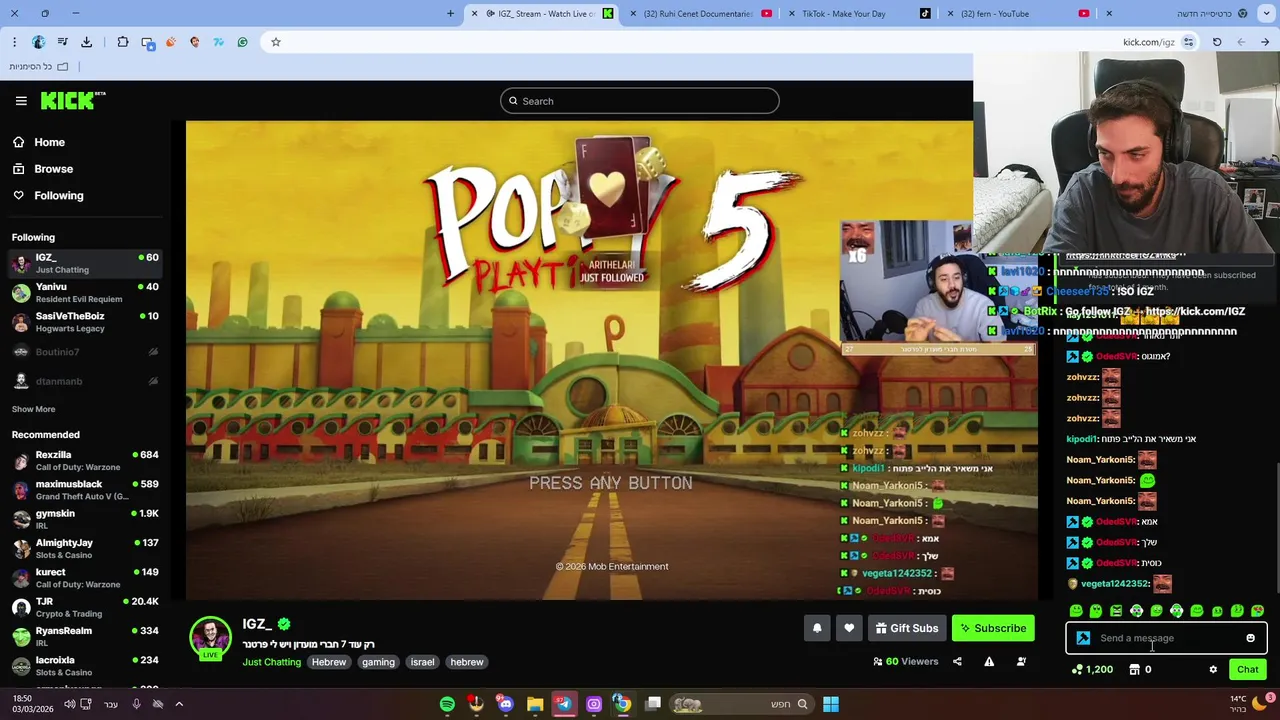Switch to the fern YouTube tab

coord(1017,14)
